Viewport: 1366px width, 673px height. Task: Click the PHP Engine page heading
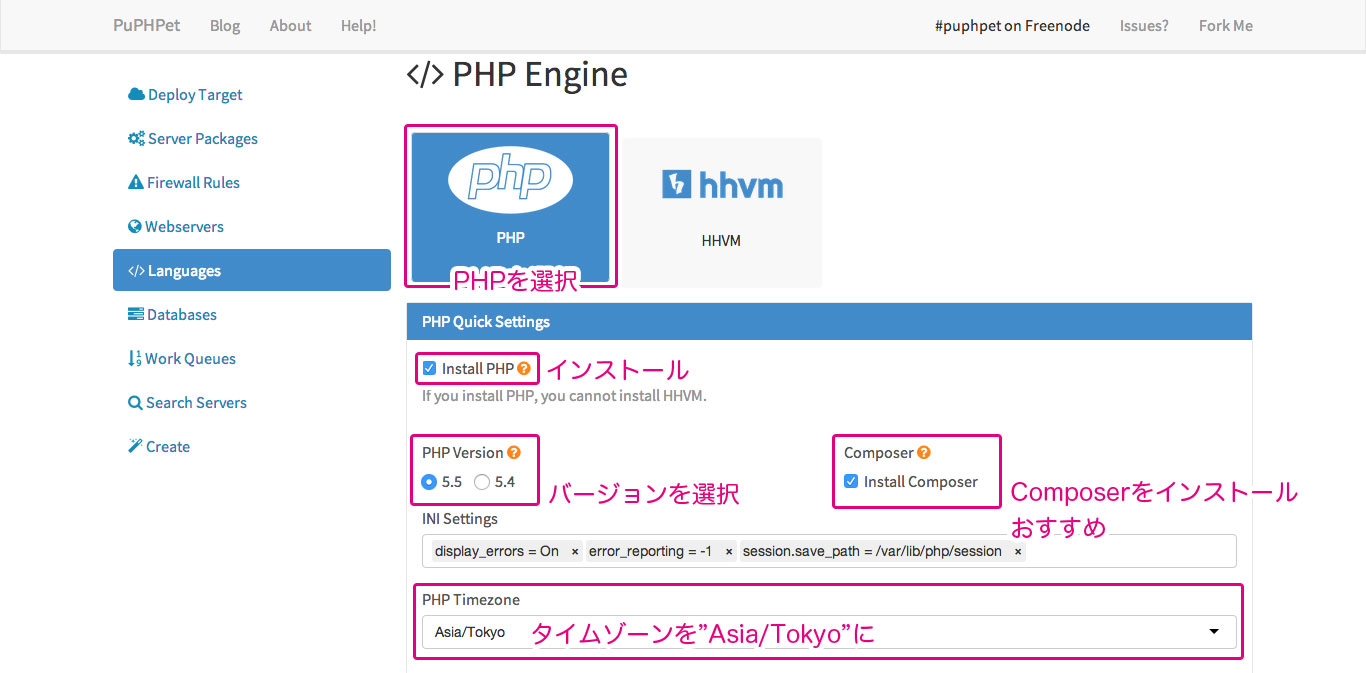coord(517,75)
